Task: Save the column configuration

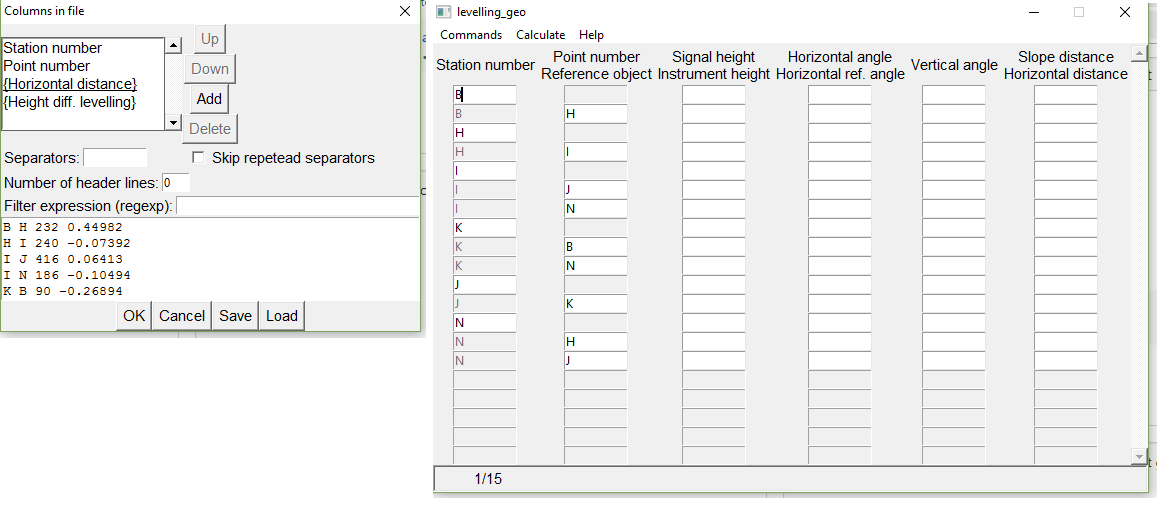Action: click(236, 316)
